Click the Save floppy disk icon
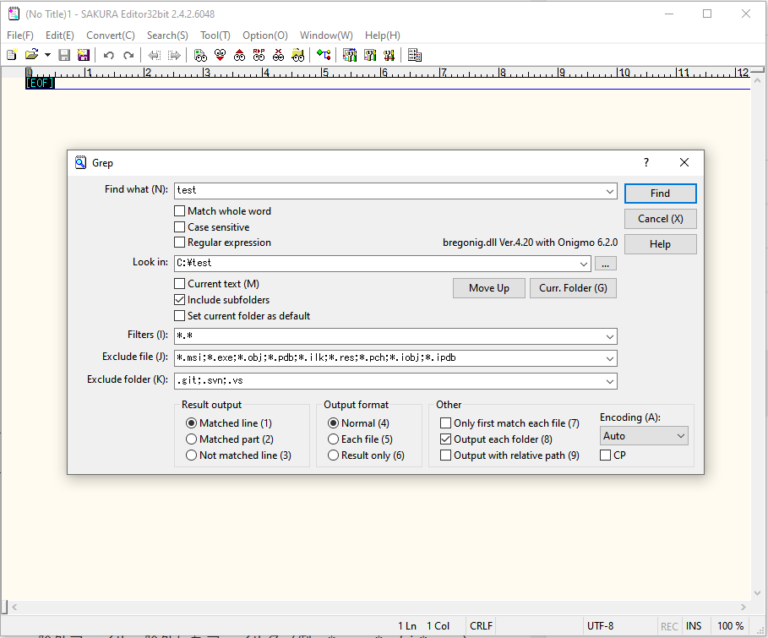This screenshot has width=768, height=638. click(x=64, y=55)
